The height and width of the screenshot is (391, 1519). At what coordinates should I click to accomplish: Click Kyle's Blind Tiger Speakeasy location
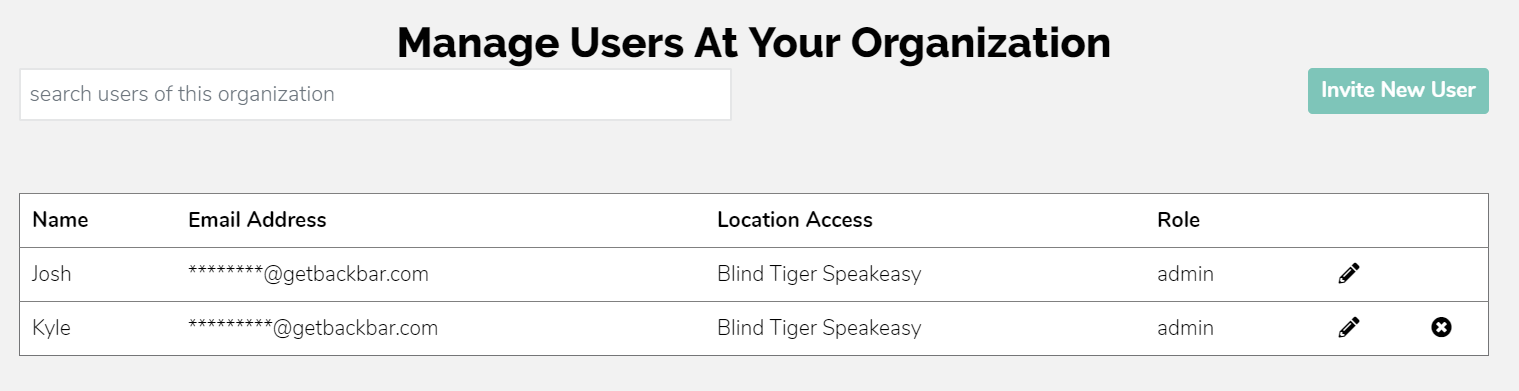point(819,327)
